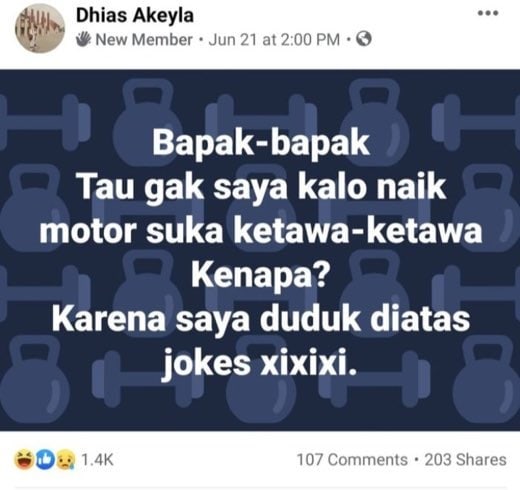Click Dhias Akeyla's profile picture
Image resolution: width=520 pixels, height=490 pixels.
click(40, 28)
